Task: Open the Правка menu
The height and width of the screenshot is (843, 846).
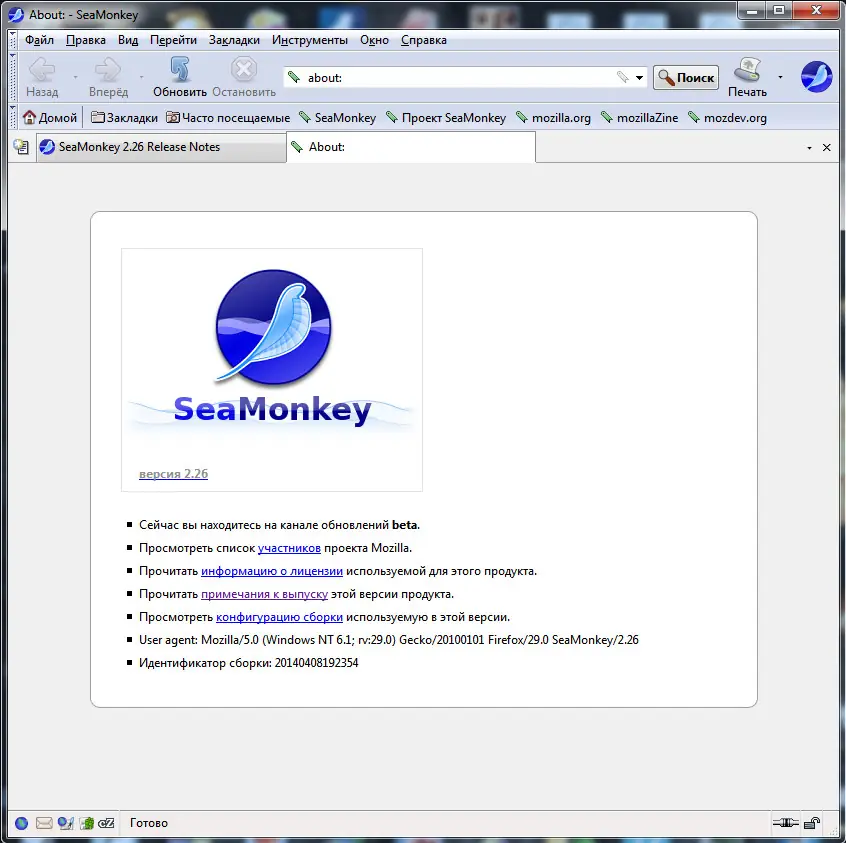Action: pyautogui.click(x=86, y=40)
